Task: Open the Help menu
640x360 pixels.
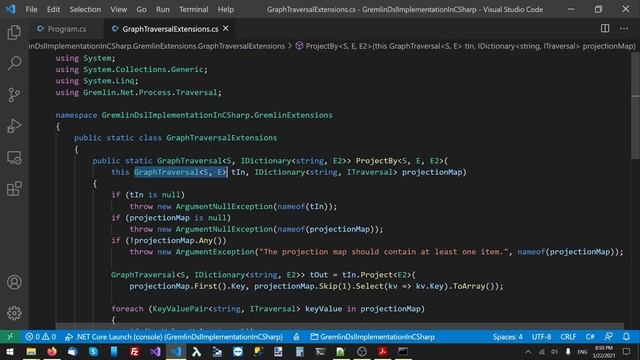Action: (x=226, y=9)
